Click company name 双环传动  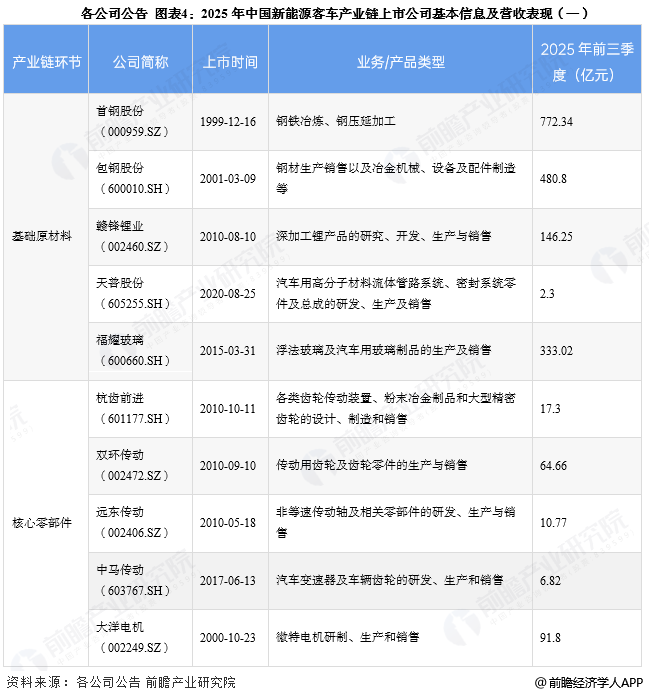click(x=120, y=455)
